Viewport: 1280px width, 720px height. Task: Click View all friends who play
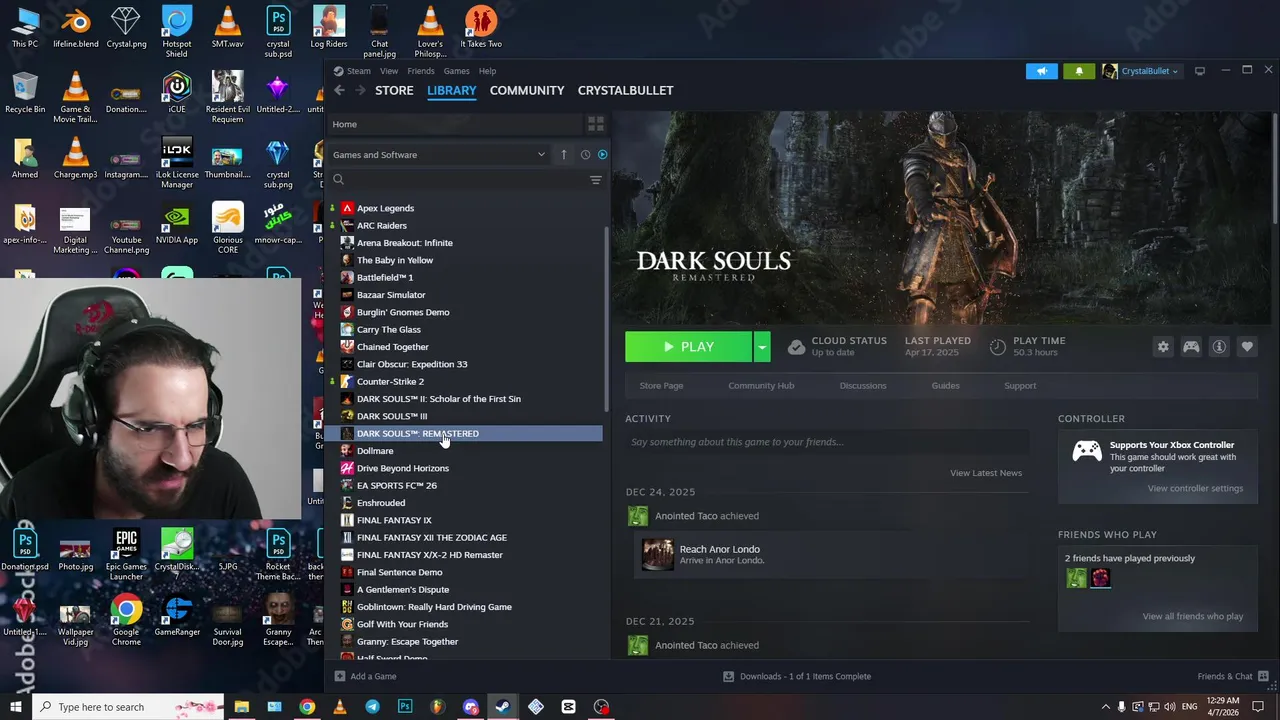(1193, 616)
